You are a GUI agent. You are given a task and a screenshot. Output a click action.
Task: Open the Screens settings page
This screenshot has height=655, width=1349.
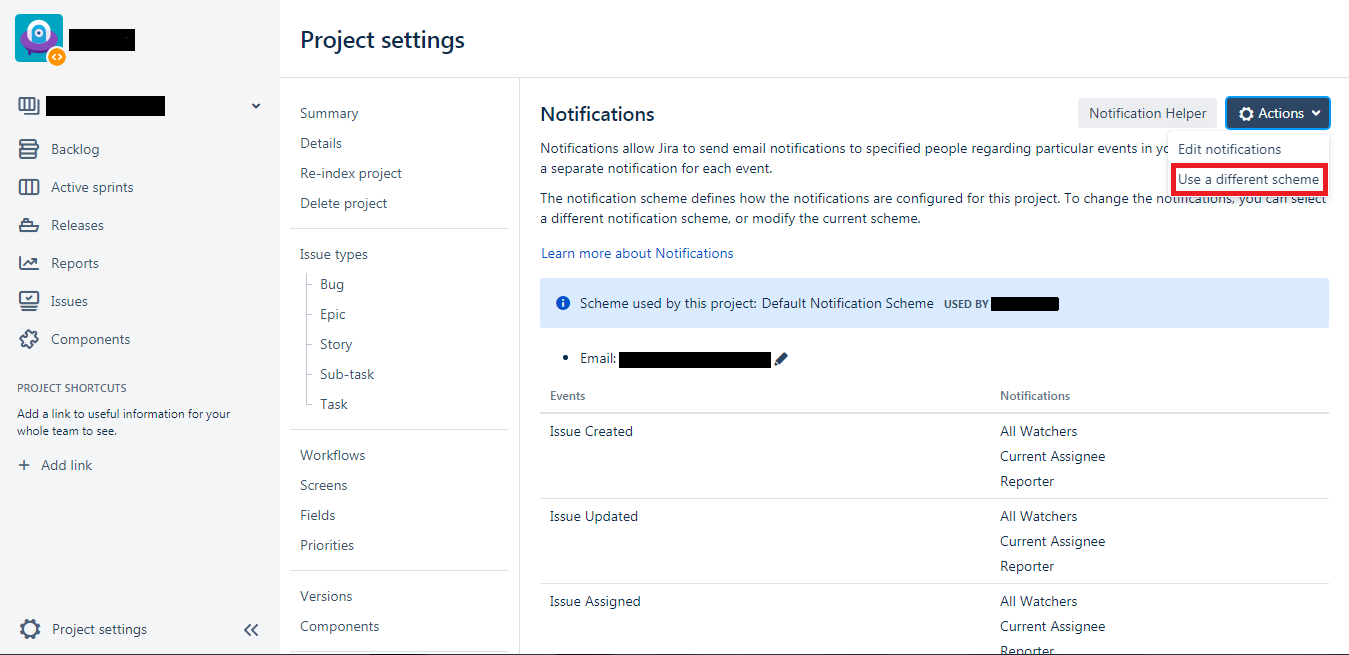(x=323, y=485)
